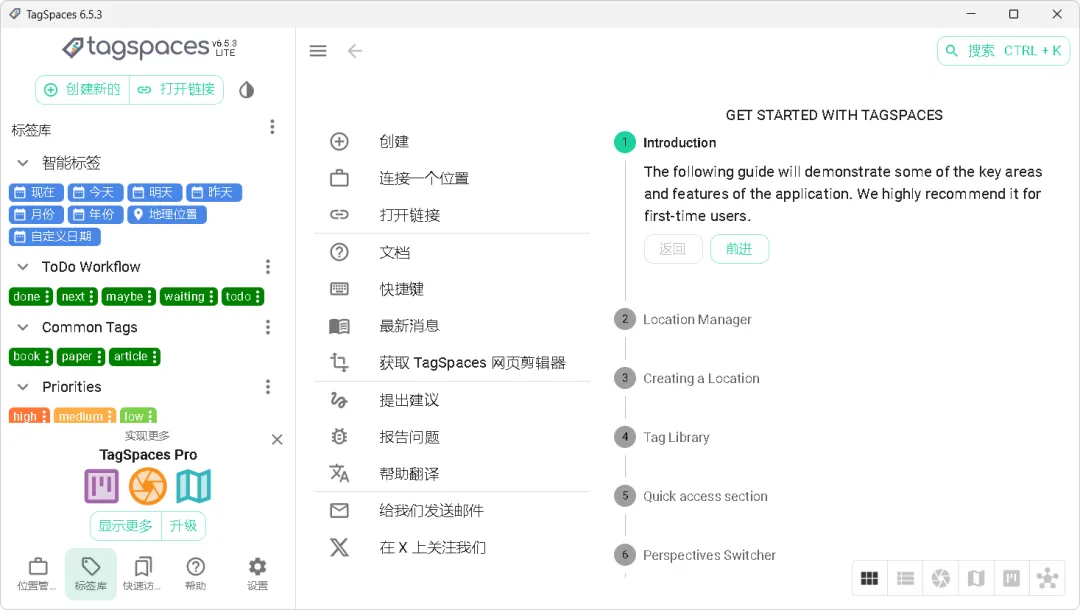Click the 最新消息 news book icon
Image resolution: width=1080 pixels, height=610 pixels.
[x=339, y=326]
